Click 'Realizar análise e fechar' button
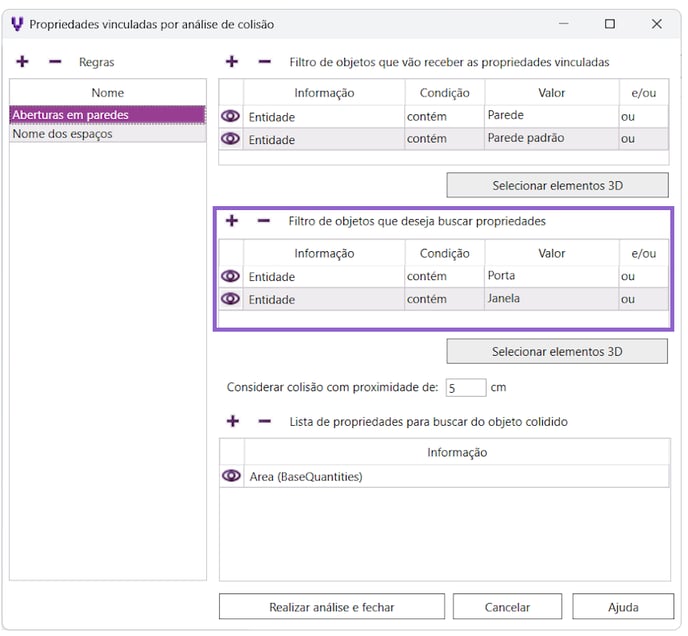 331,607
